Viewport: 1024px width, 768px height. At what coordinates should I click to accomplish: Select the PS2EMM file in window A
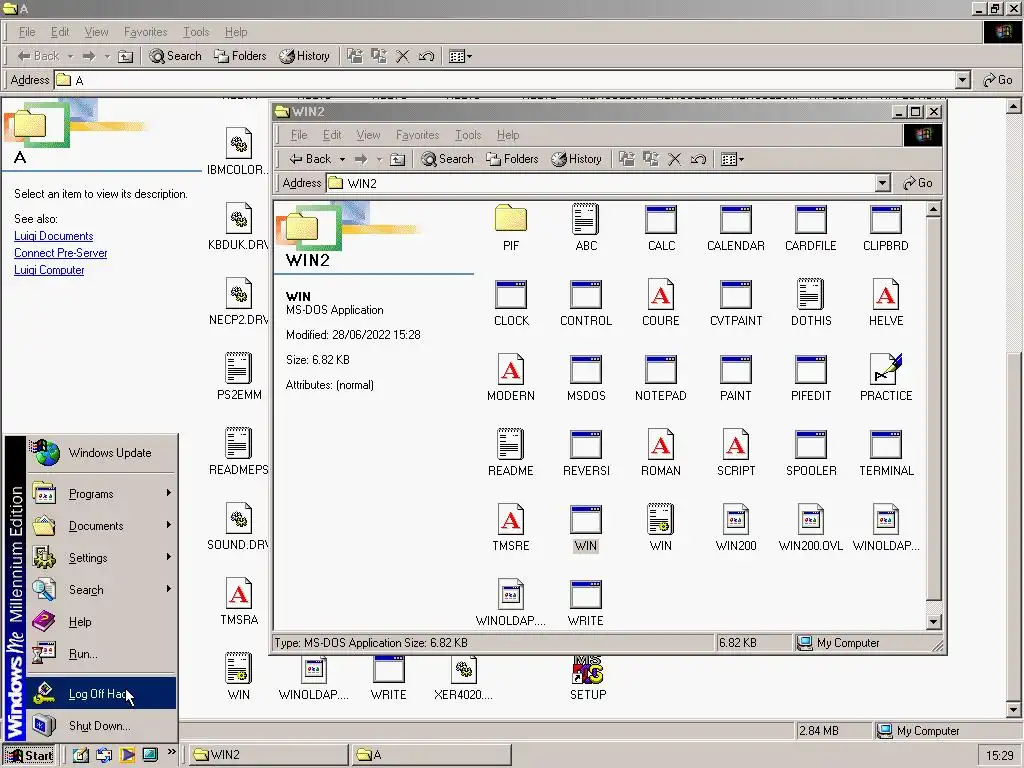(238, 368)
